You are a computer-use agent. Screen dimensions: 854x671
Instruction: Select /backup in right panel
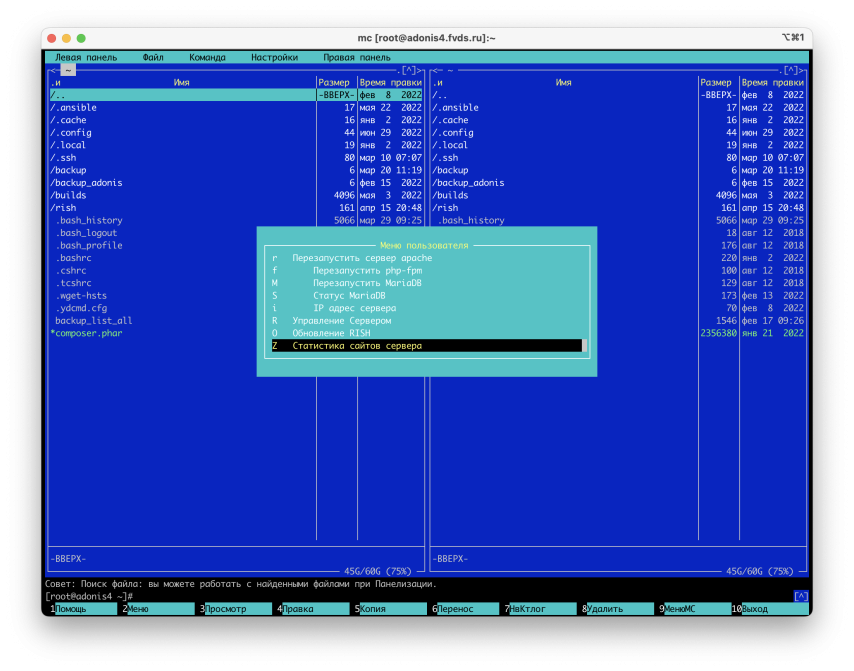[618, 170]
